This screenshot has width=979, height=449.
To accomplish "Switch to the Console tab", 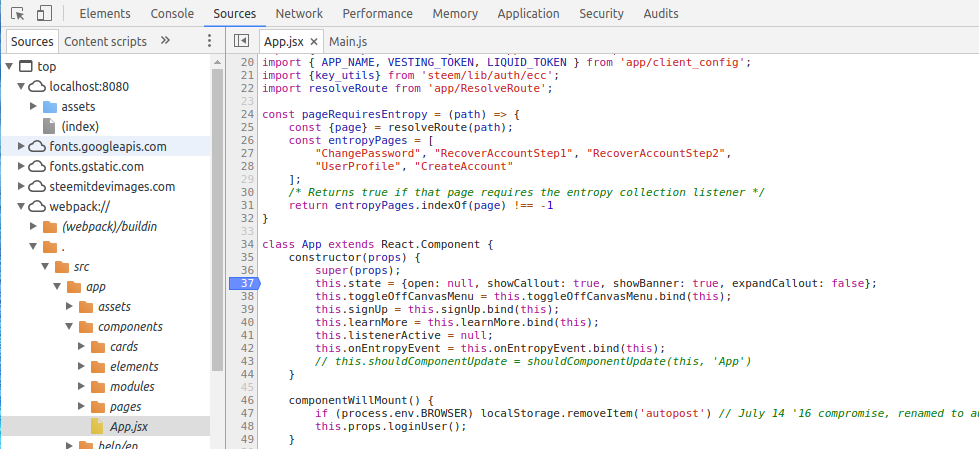I will 172,13.
